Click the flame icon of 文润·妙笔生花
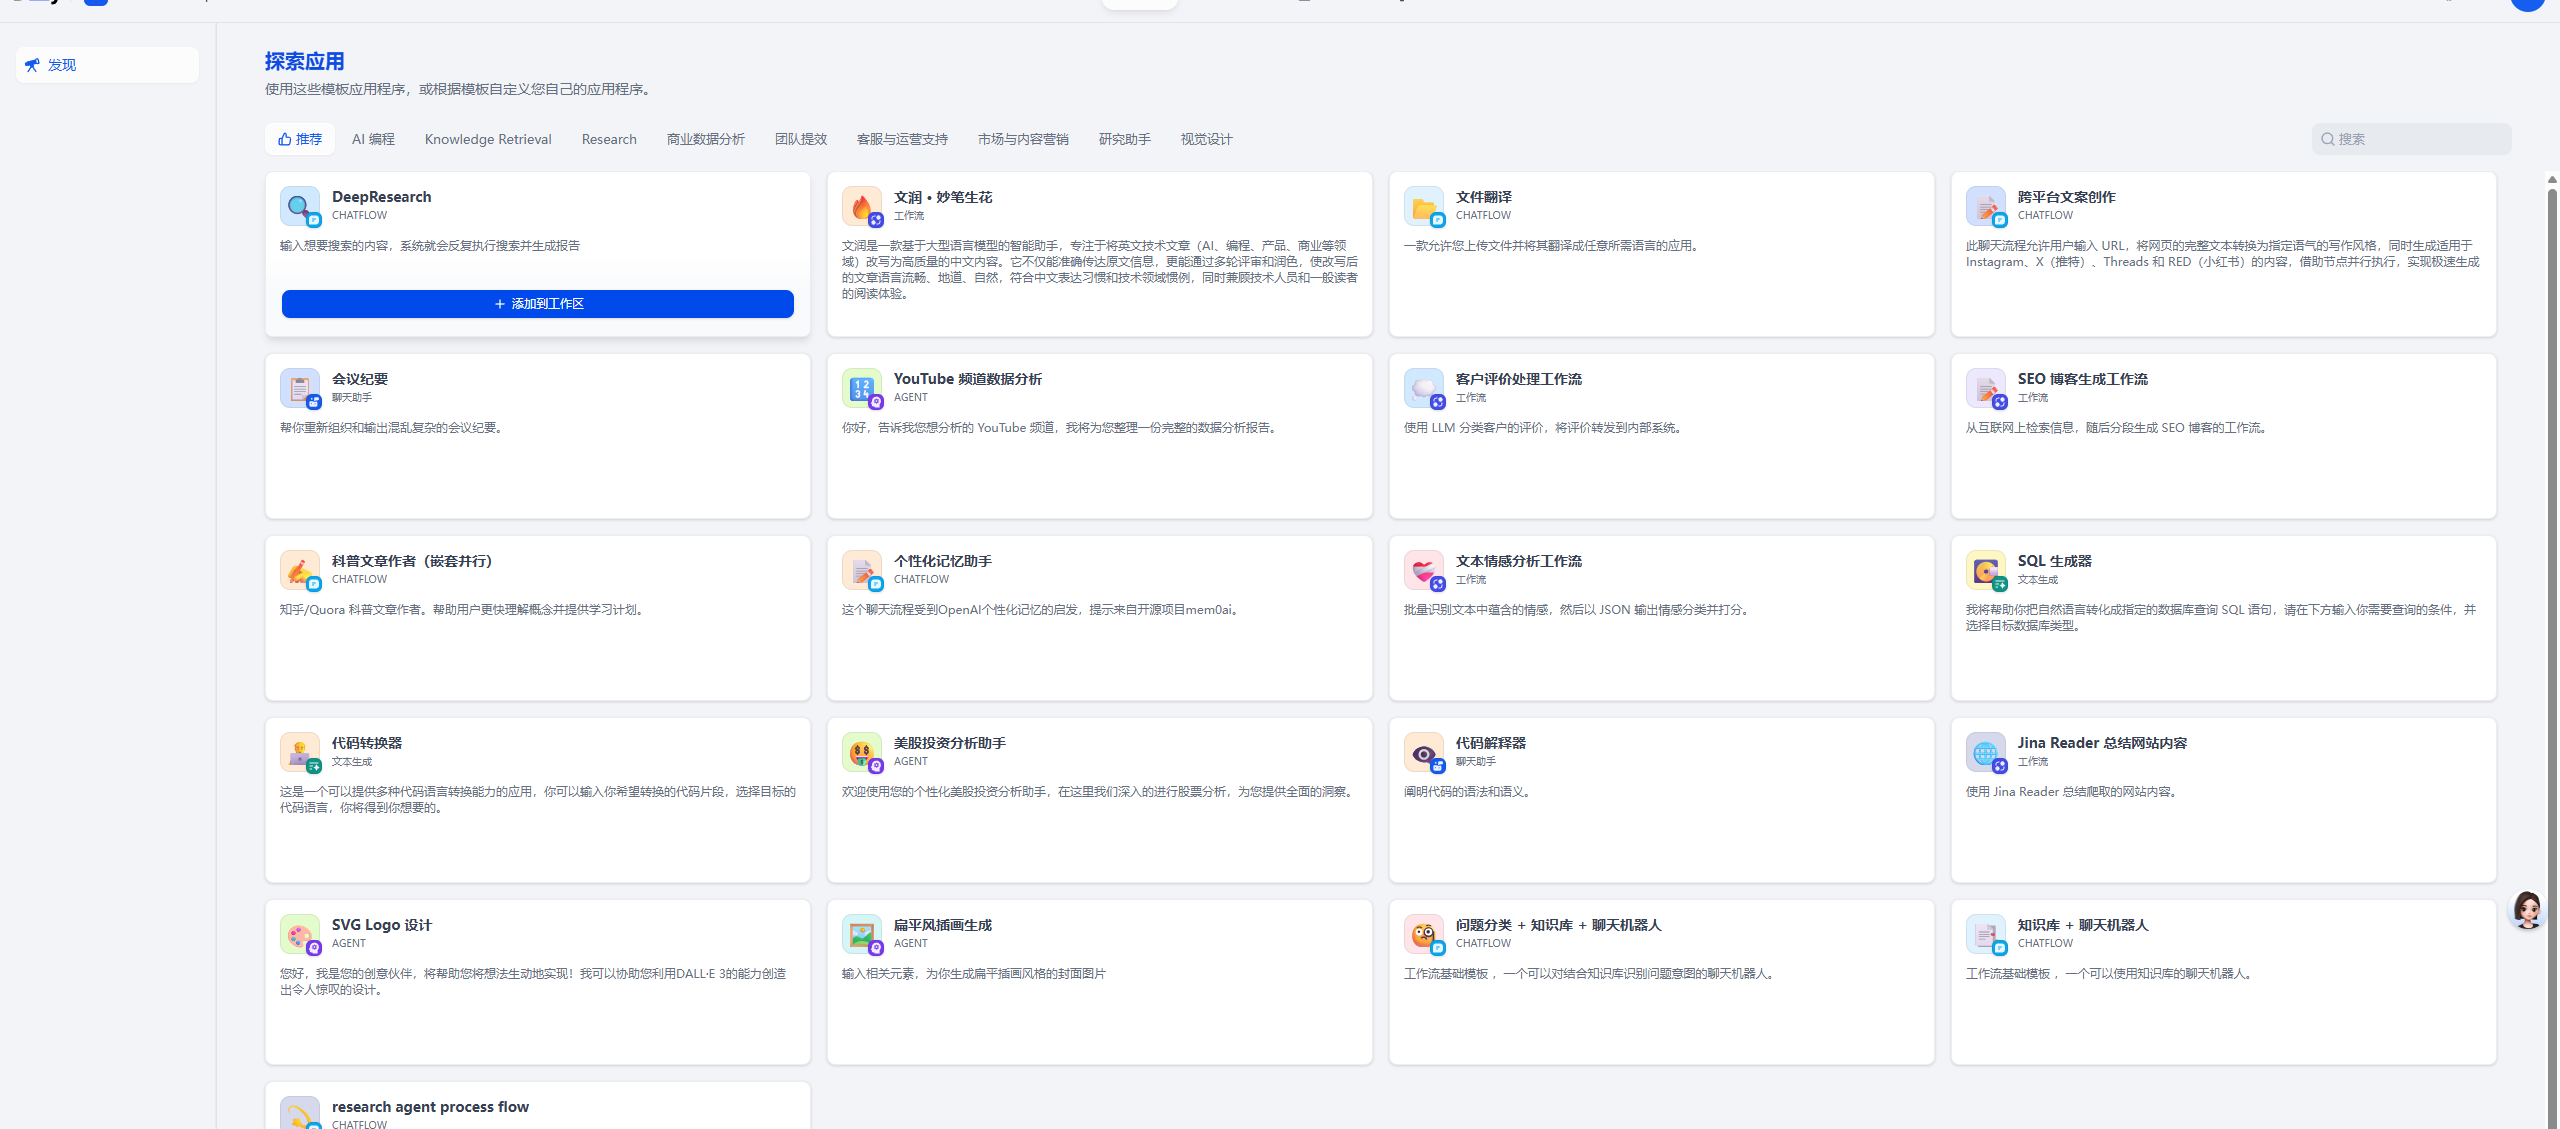 (861, 206)
